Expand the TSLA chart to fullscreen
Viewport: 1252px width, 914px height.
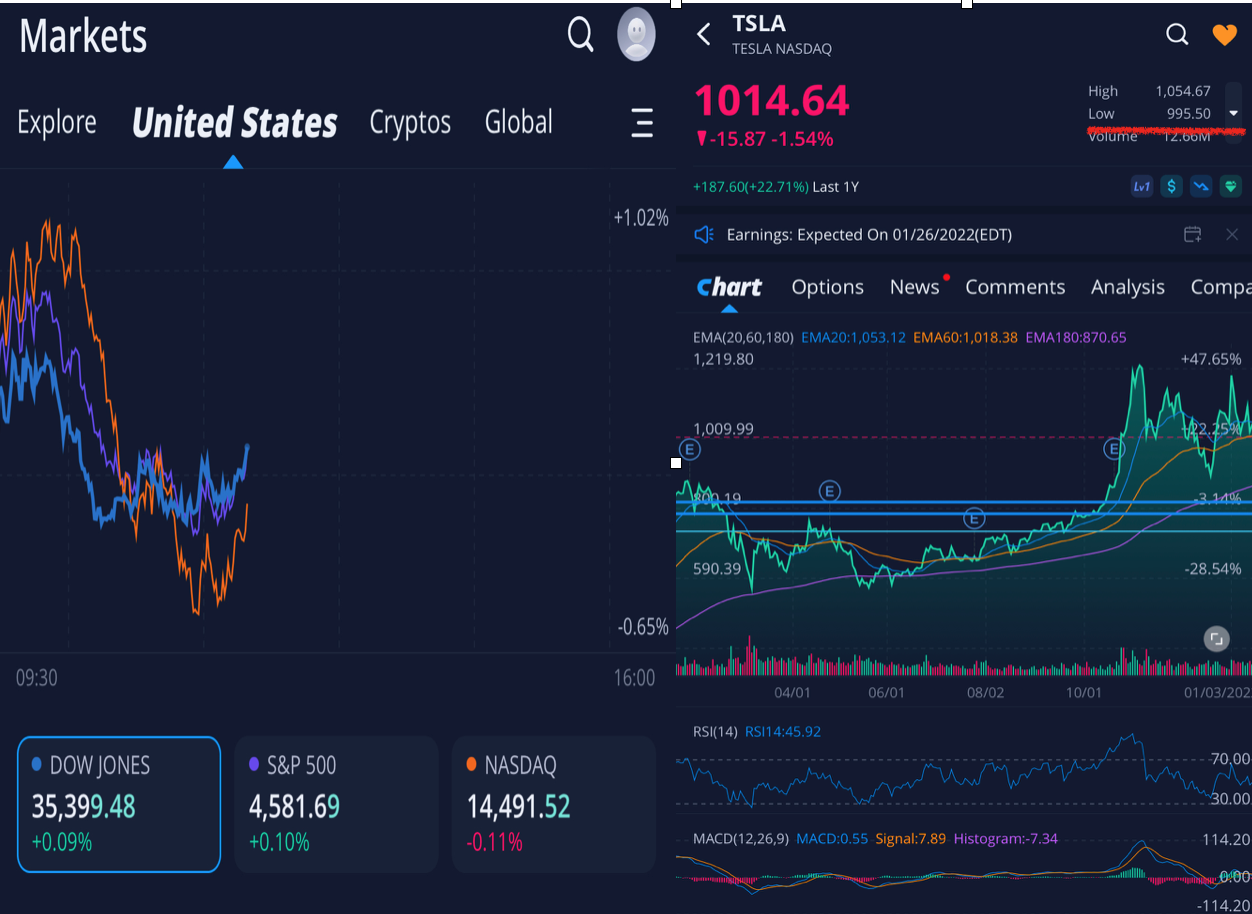click(1216, 639)
